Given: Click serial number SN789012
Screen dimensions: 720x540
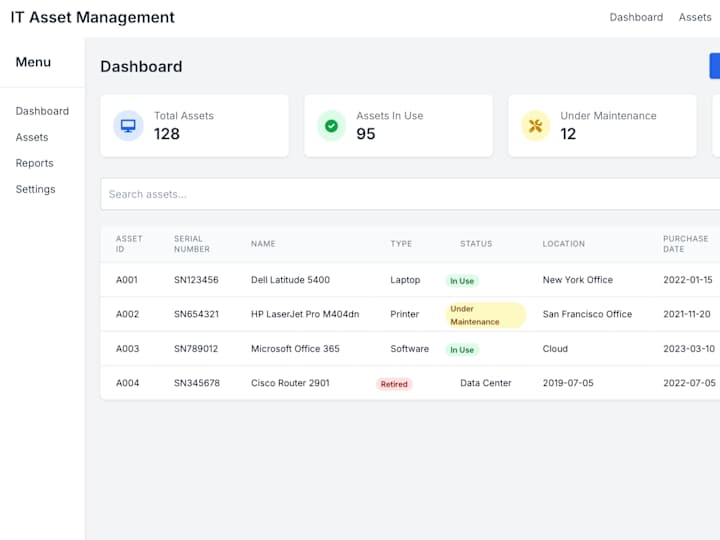Looking at the screenshot, I should pos(196,349).
